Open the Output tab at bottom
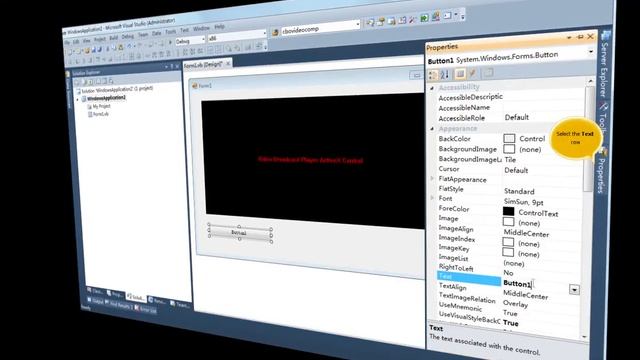Screen dimensions: 640x360 click(x=96, y=301)
